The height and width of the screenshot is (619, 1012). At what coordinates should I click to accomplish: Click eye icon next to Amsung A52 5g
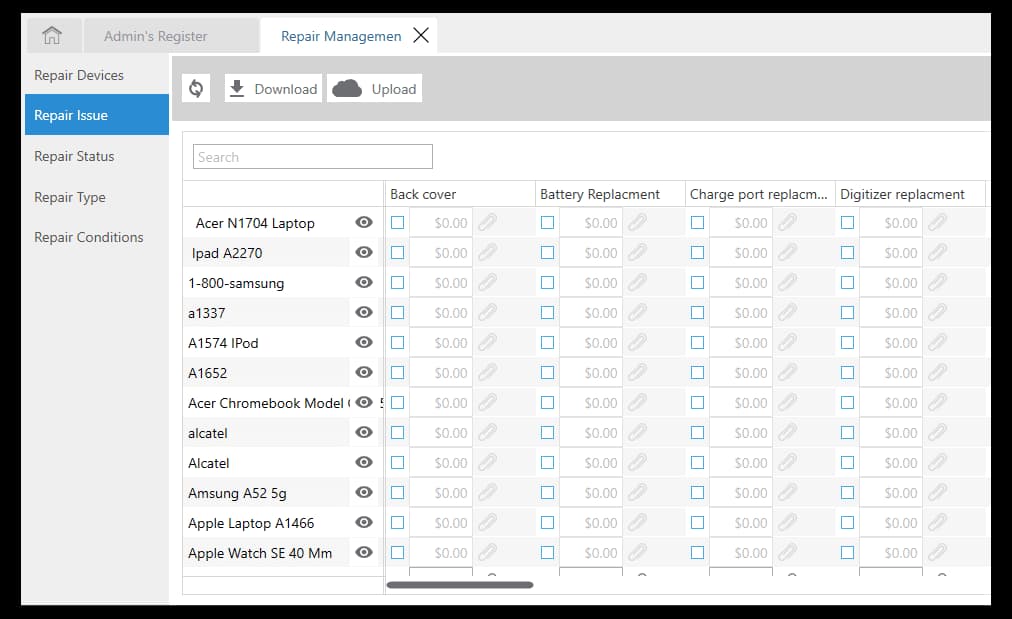(364, 492)
